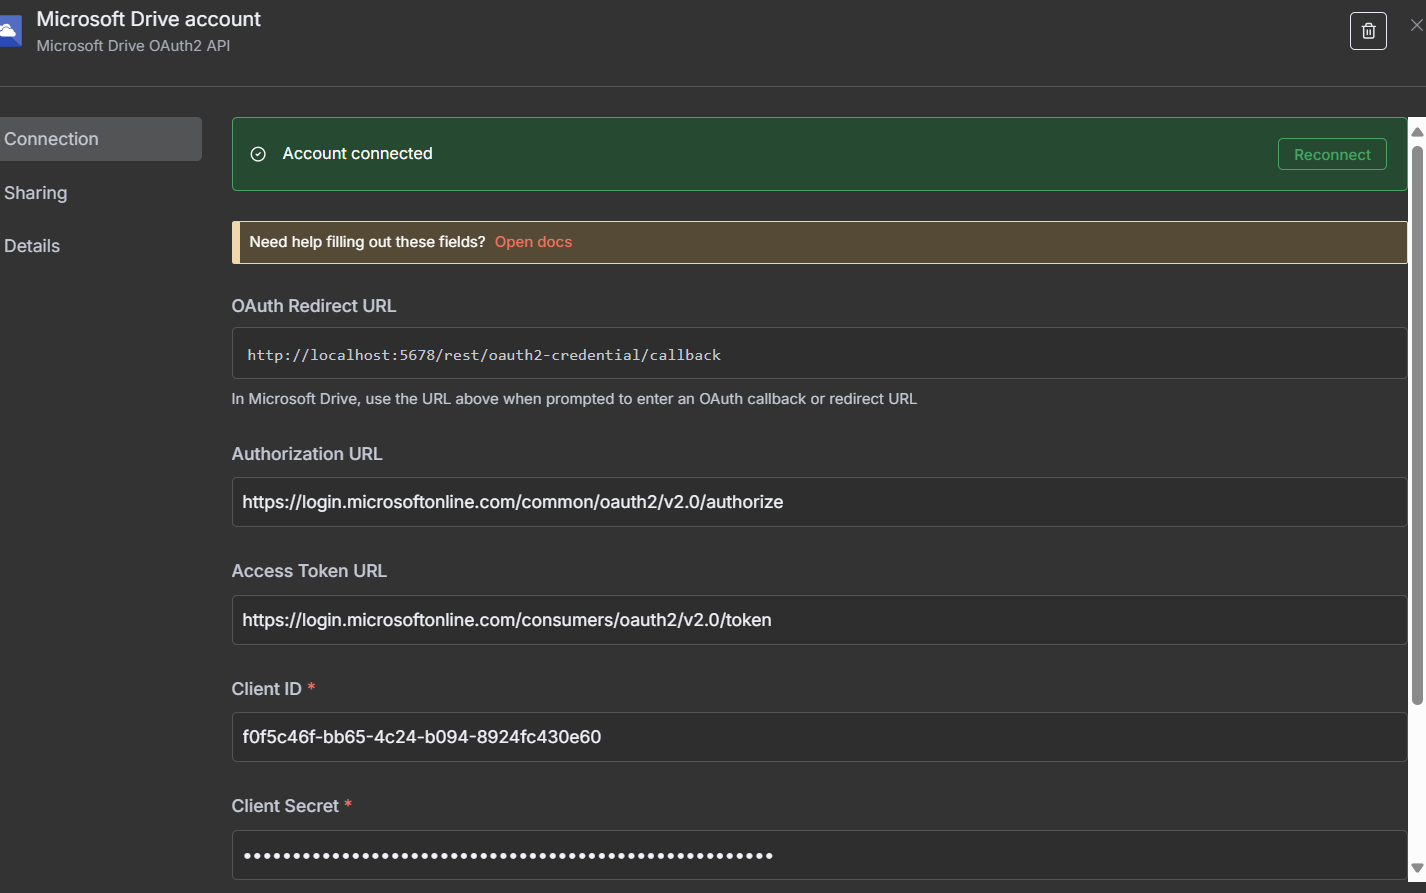This screenshot has width=1426, height=893.
Task: Click the Client Secret input field
Action: click(x=819, y=855)
